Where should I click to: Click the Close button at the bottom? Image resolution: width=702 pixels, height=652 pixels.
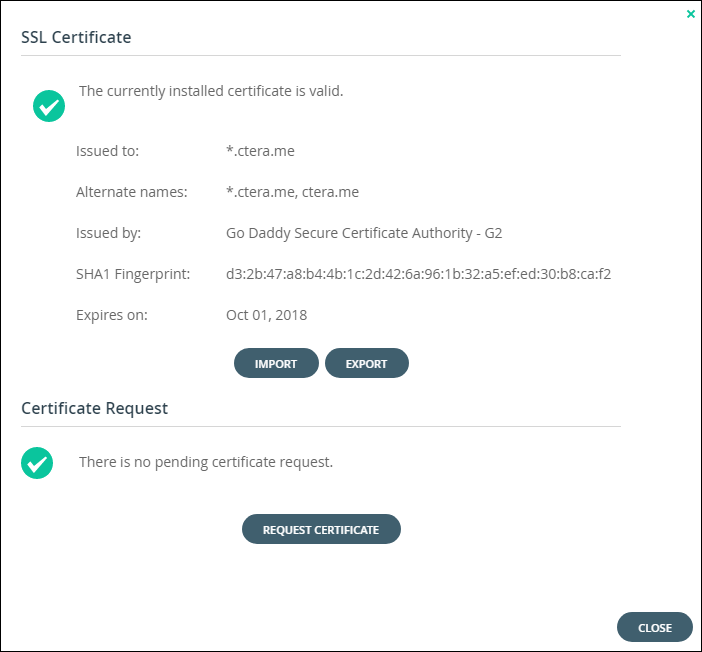click(655, 627)
